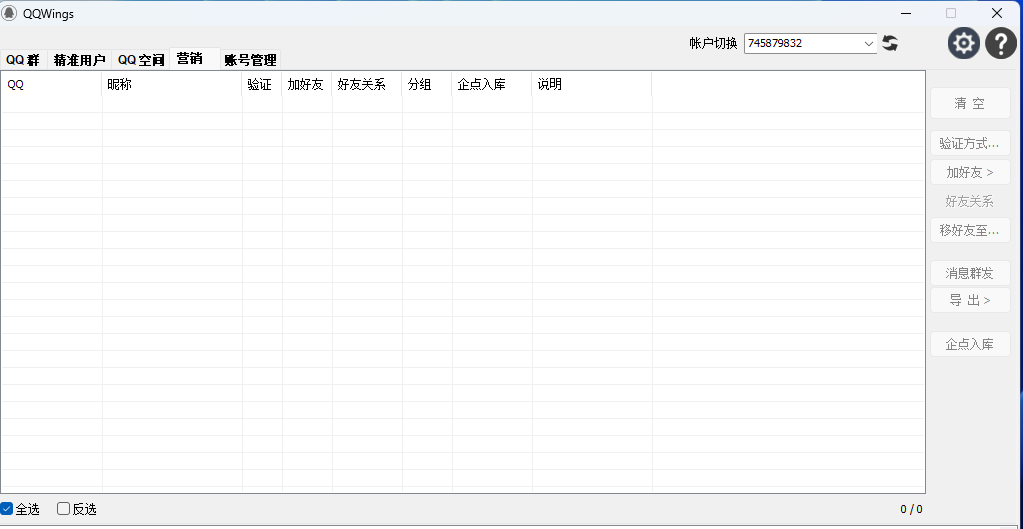Click the refresh account switch icon

click(x=890, y=43)
